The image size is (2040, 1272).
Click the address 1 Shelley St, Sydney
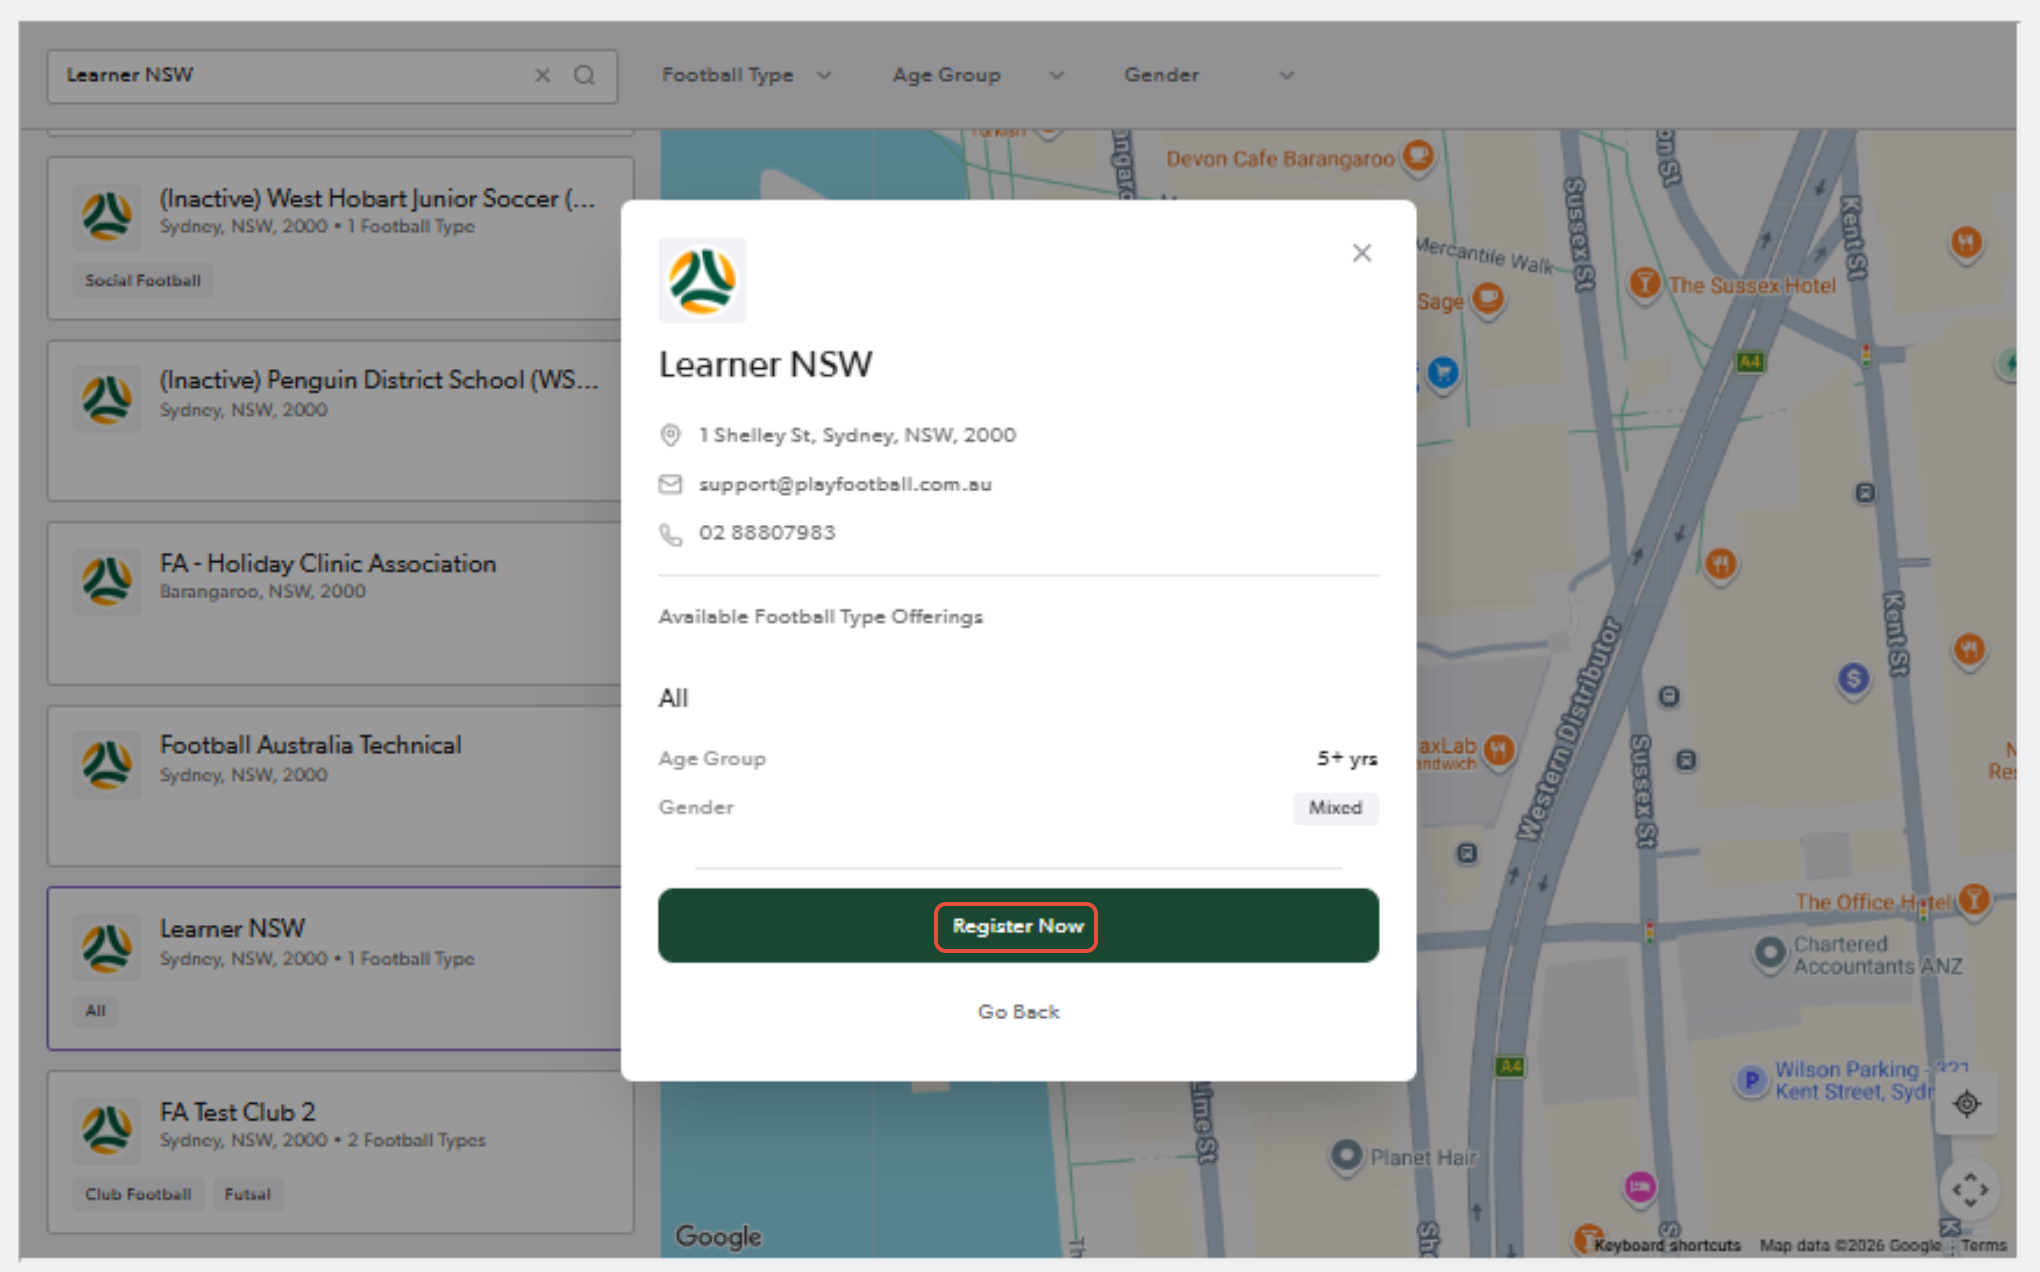pos(857,435)
